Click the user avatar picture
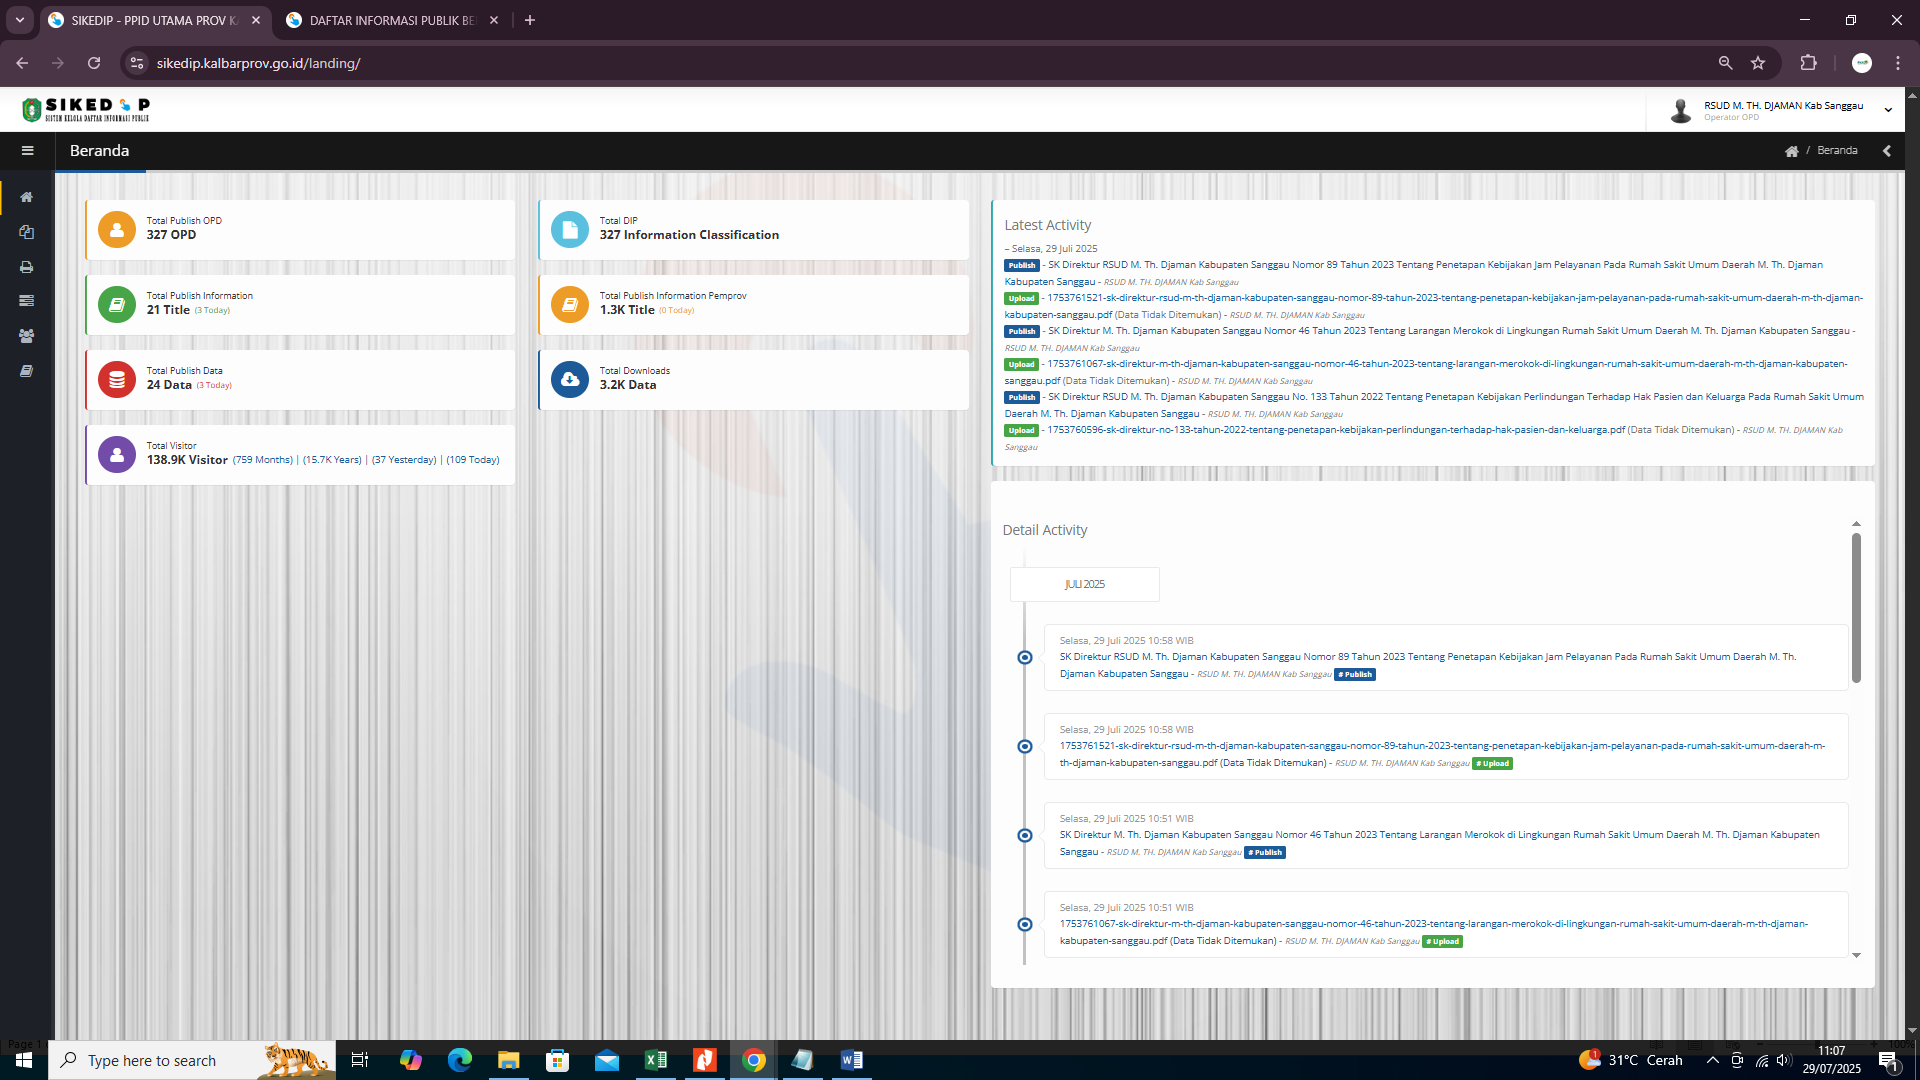 (x=1681, y=110)
